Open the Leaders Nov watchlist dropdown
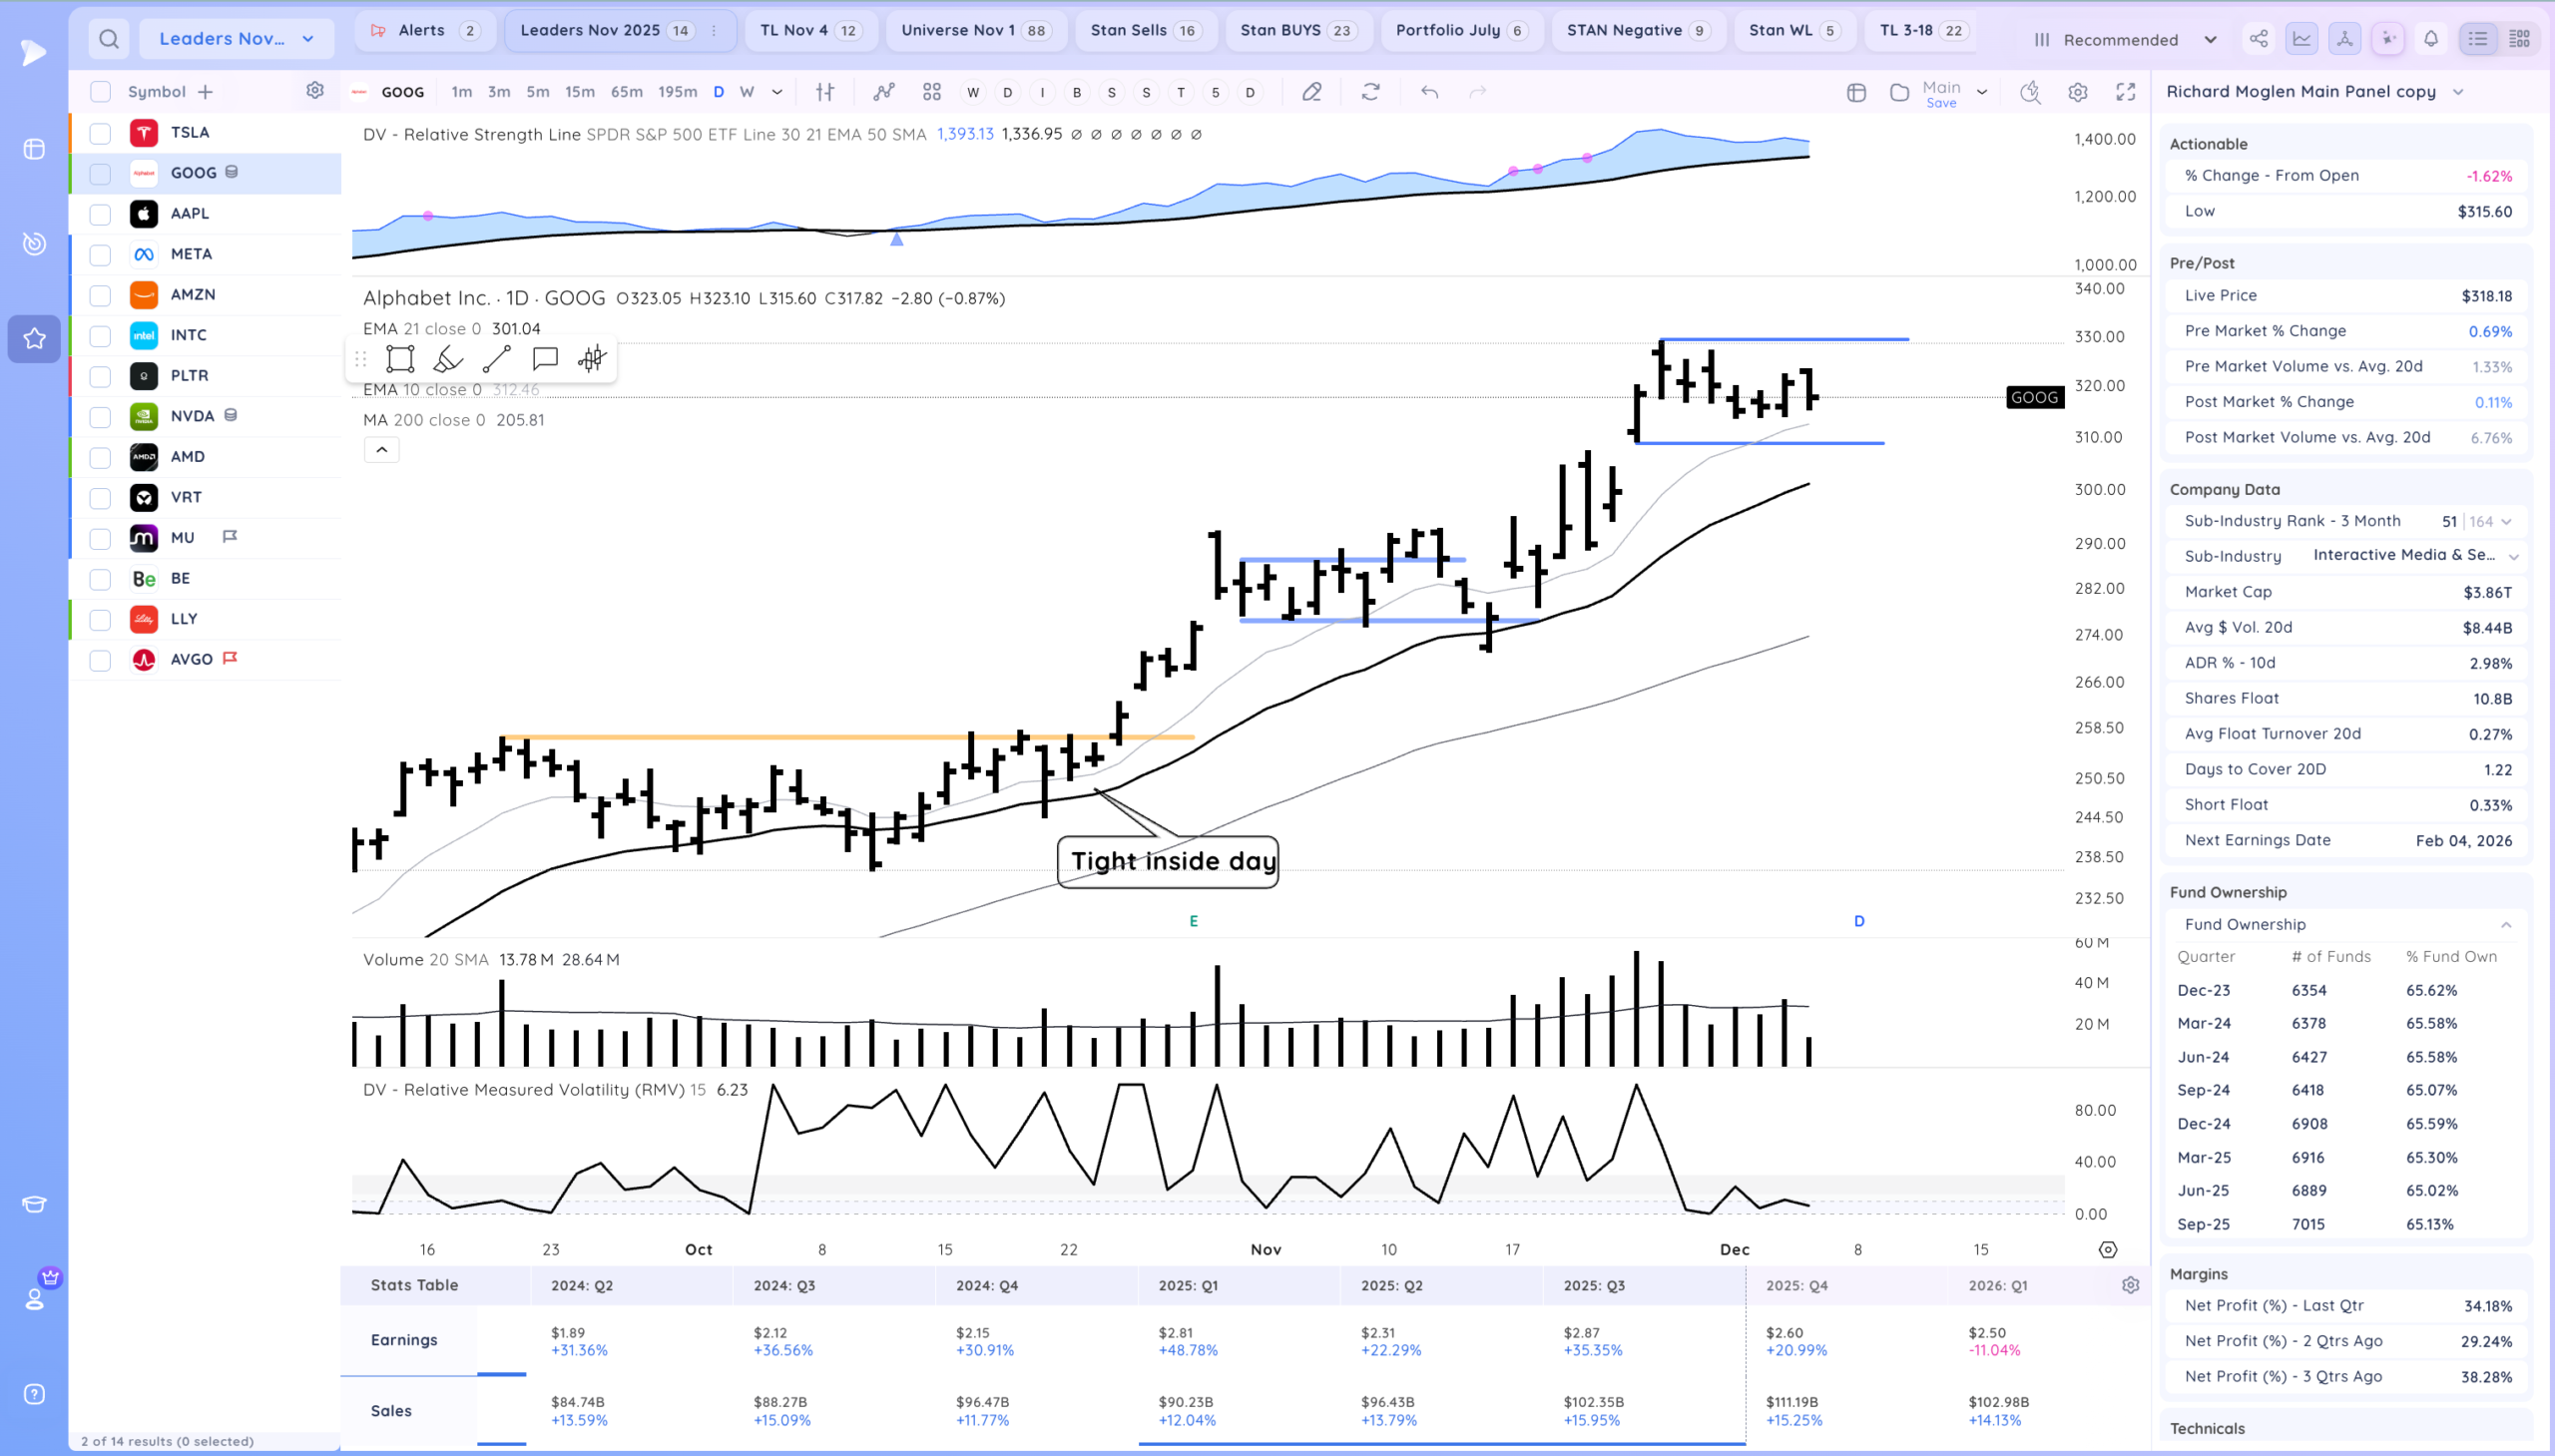Image resolution: width=2555 pixels, height=1456 pixels. (x=236, y=39)
